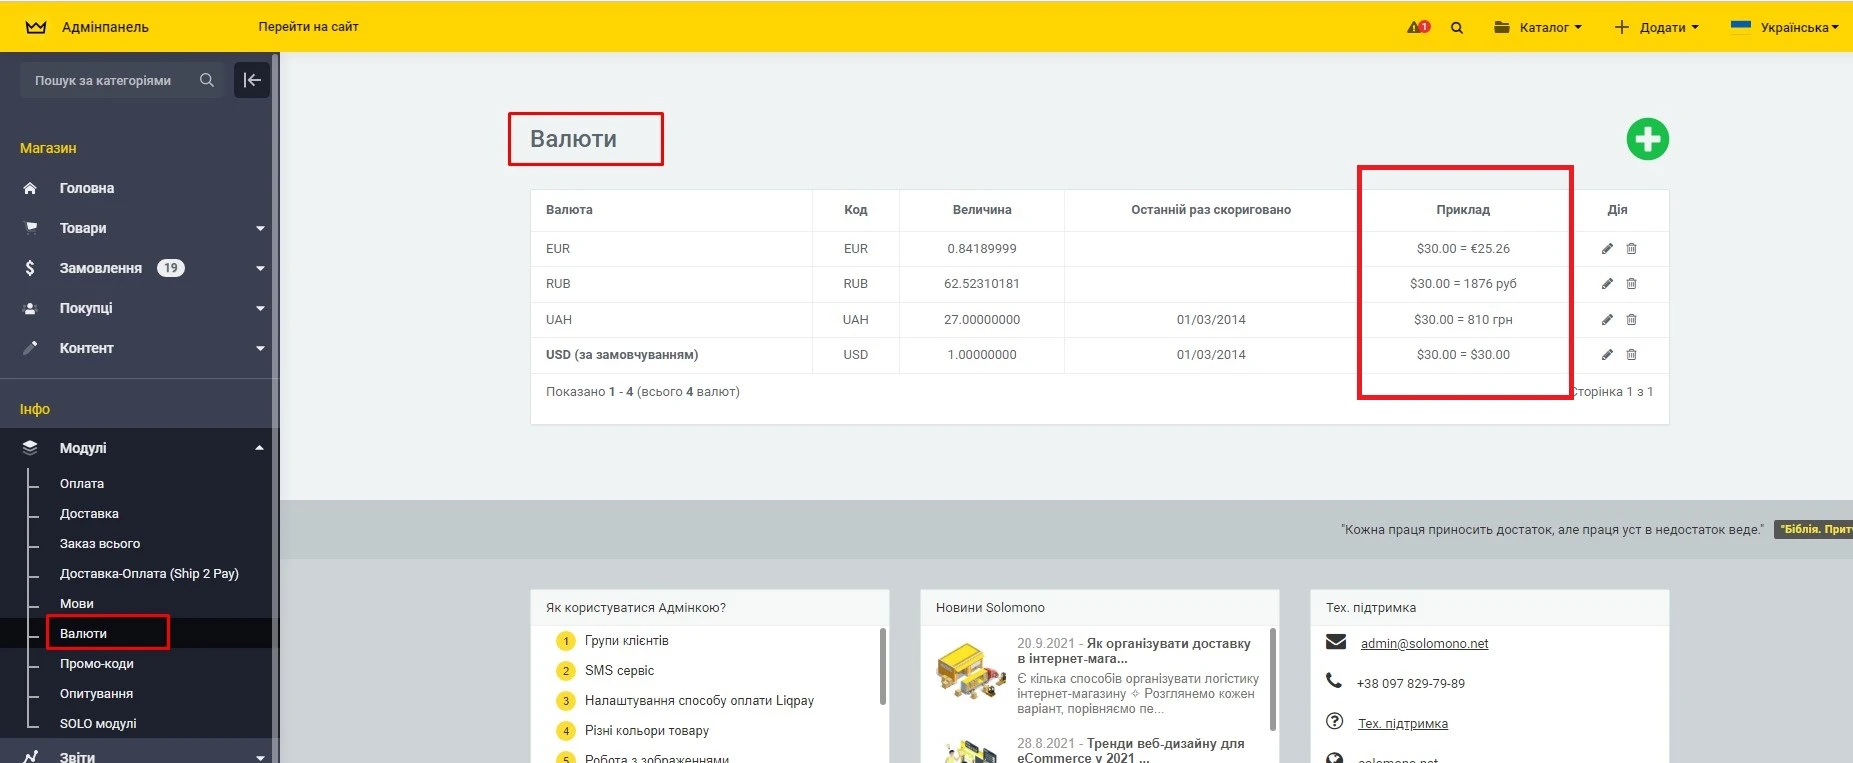Expand the Звіти menu arrow
Image resolution: width=1853 pixels, height=763 pixels.
click(260, 757)
